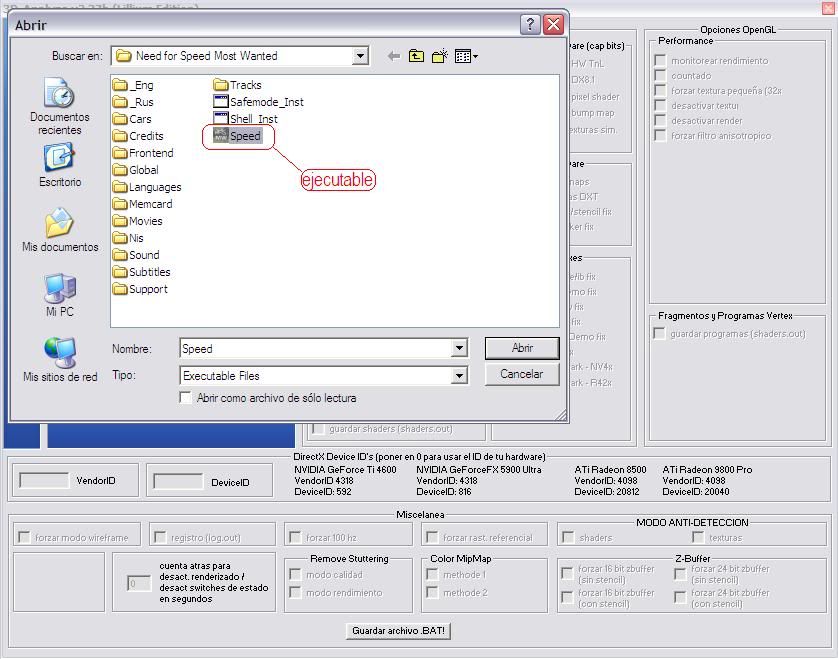Check 'forzar 16 bit zbuffer (sin stencil)'
This screenshot has width=838, height=659.
[567, 573]
